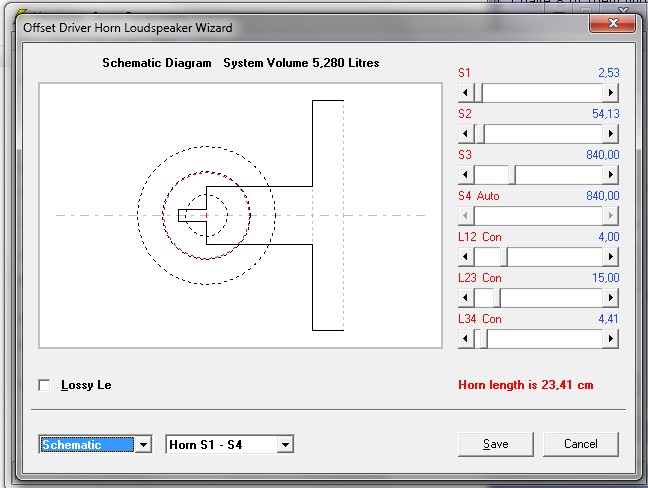Click the L34 Con label
Screen dimensions: 648x488
coord(480,319)
